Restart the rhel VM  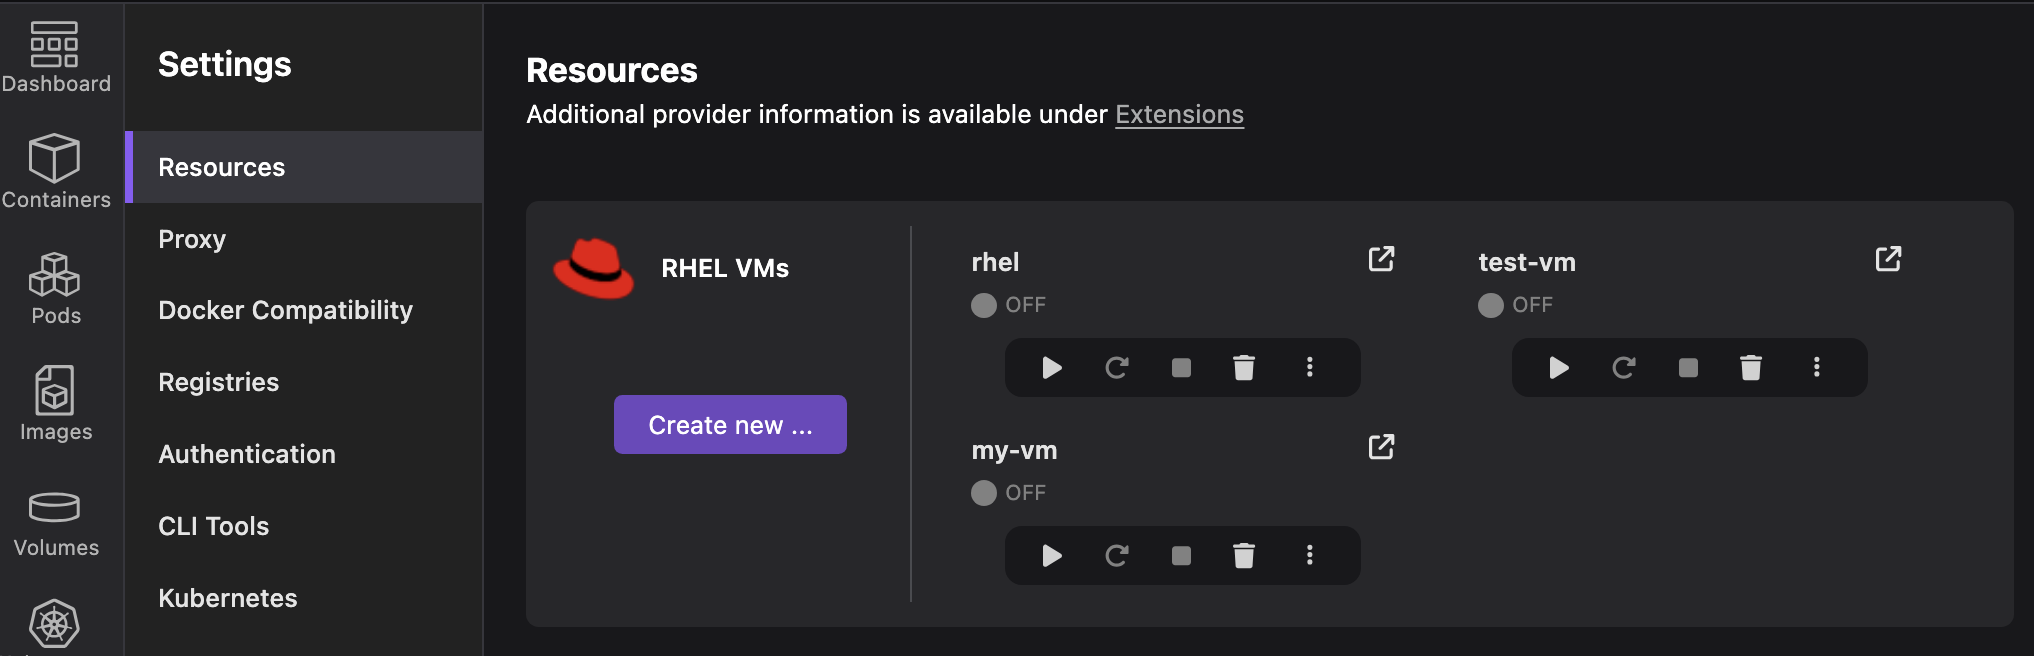(x=1117, y=368)
